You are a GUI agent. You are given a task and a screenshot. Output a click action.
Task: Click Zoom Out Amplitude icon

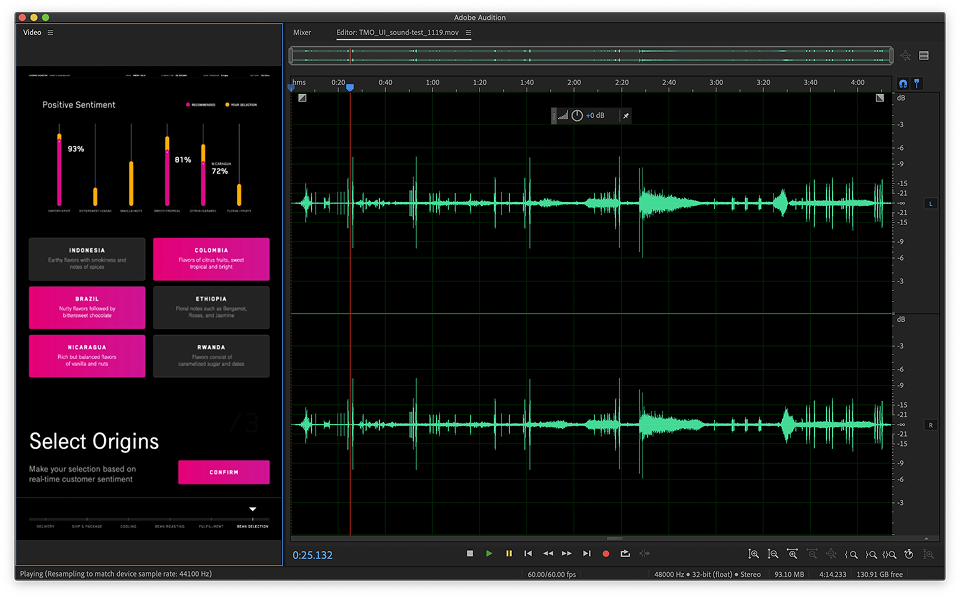[773, 555]
